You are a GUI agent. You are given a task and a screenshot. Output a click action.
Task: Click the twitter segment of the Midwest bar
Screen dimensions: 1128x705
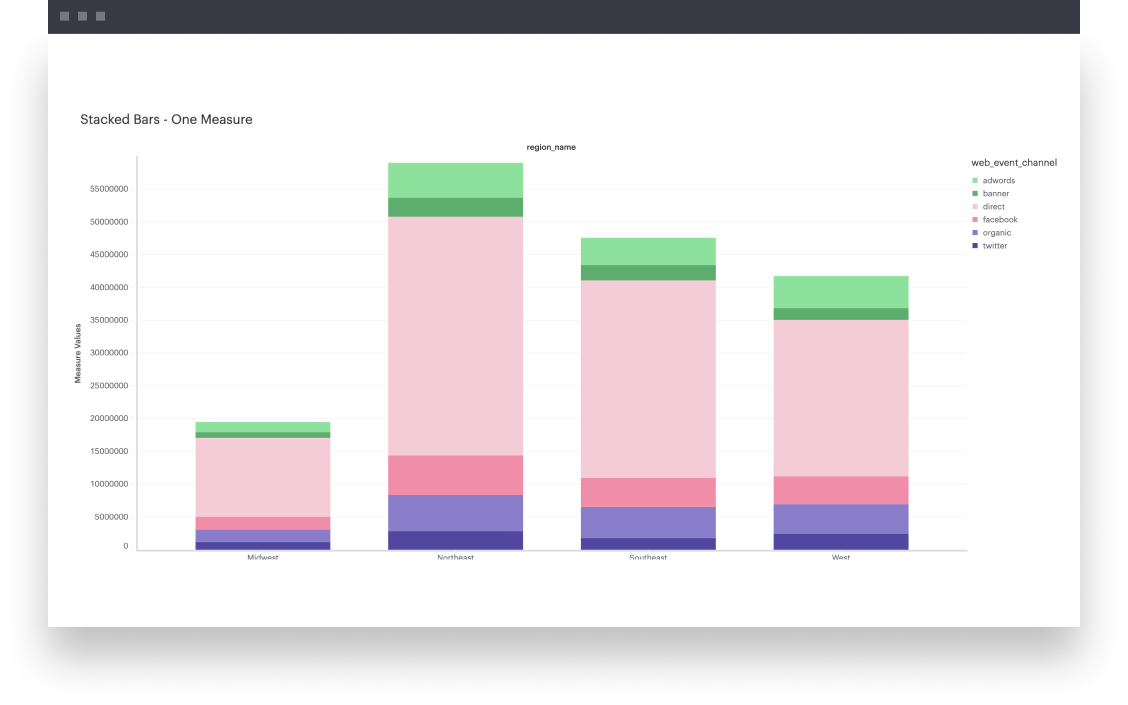pyautogui.click(x=263, y=545)
